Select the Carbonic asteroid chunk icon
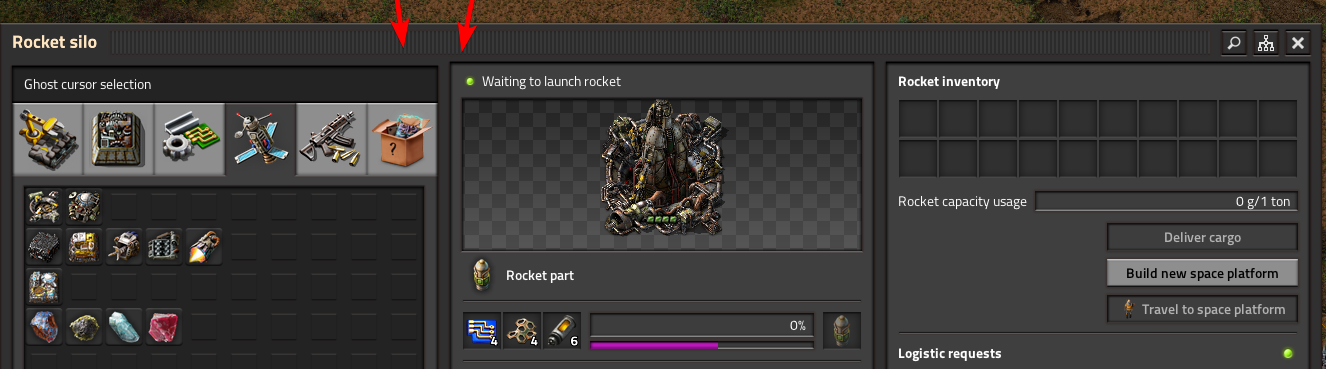 click(84, 326)
